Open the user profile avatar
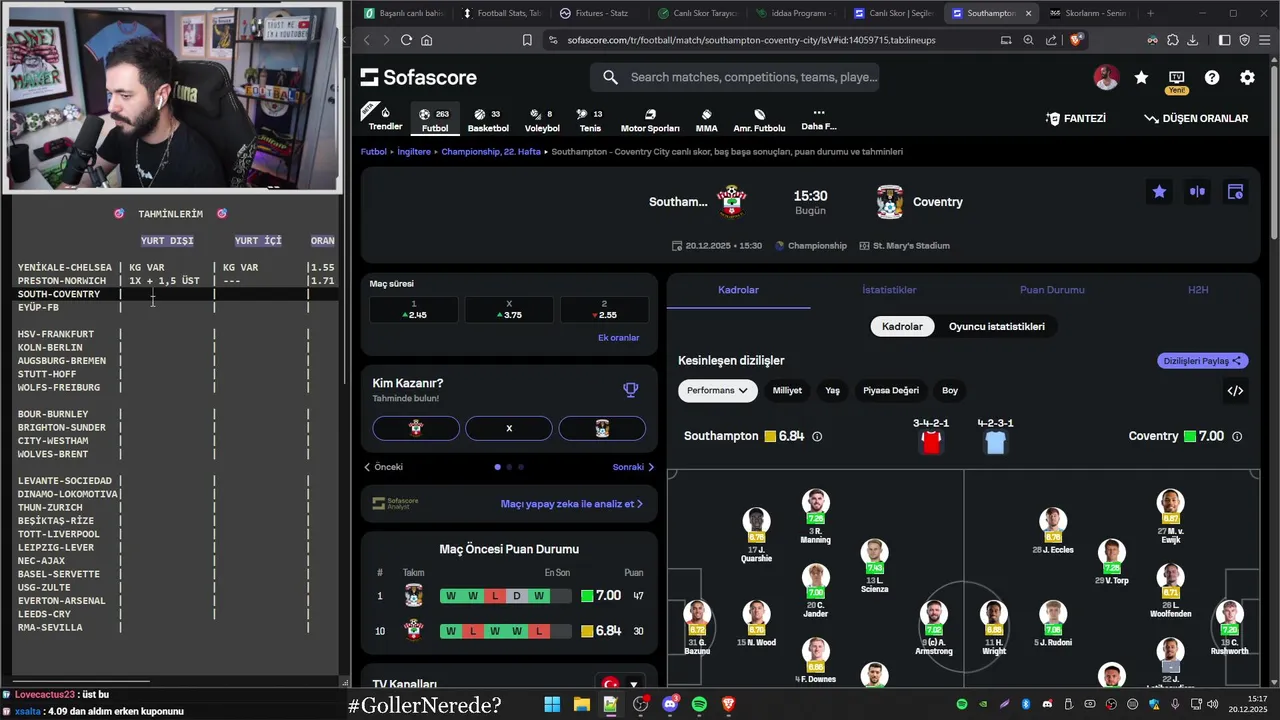Screen dimensions: 1280x720 pyautogui.click(x=1106, y=78)
